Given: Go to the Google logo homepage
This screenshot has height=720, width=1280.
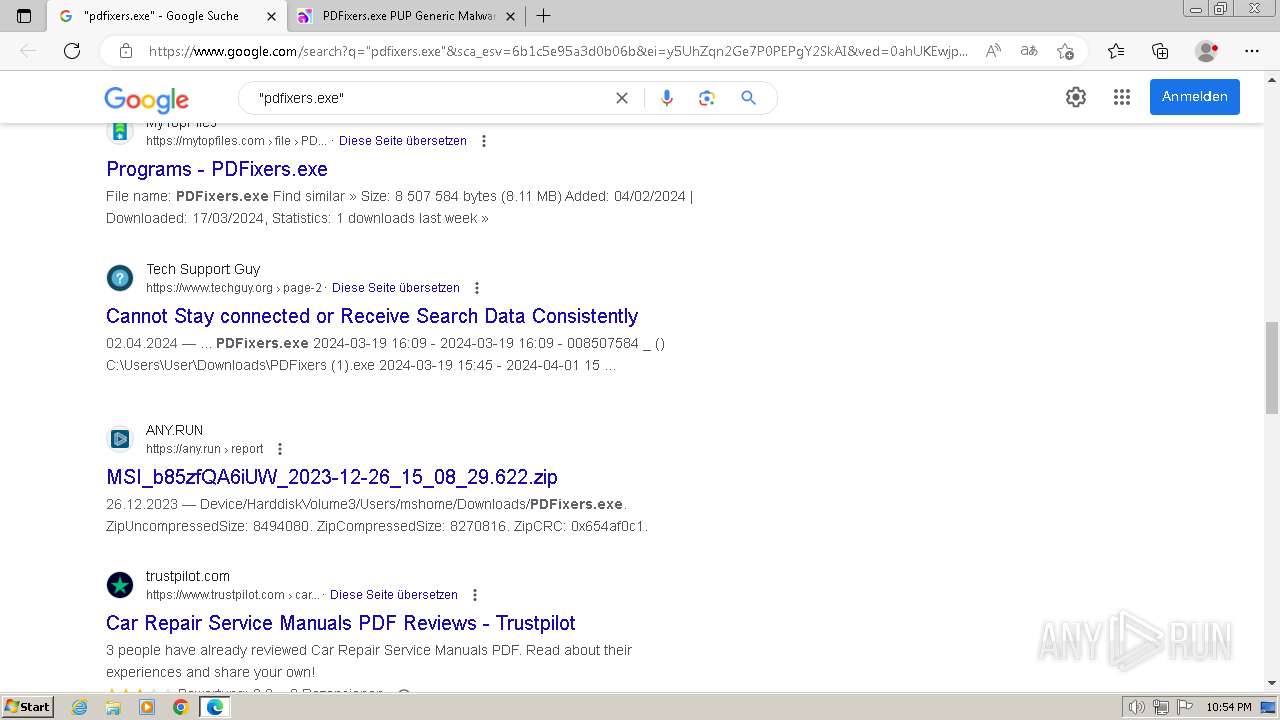Looking at the screenshot, I should 146,98.
